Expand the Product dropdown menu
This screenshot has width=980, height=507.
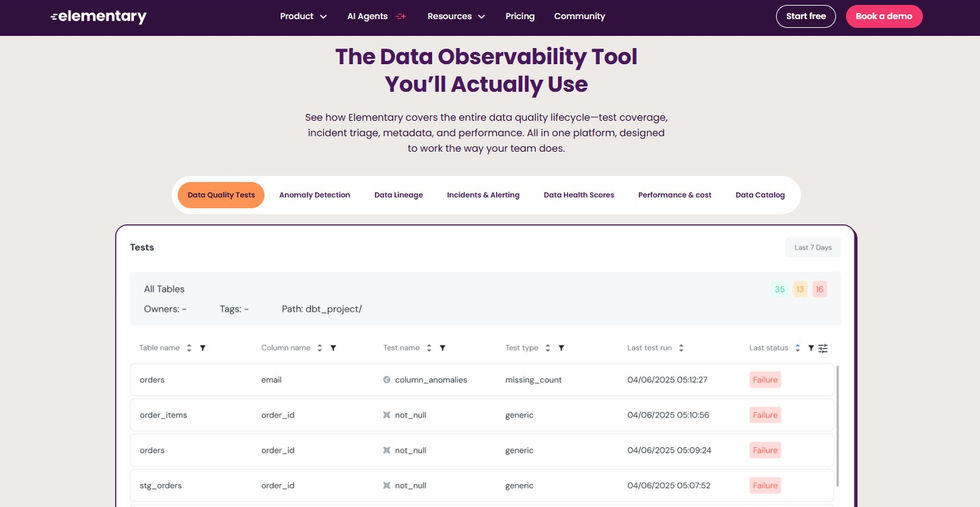click(303, 16)
